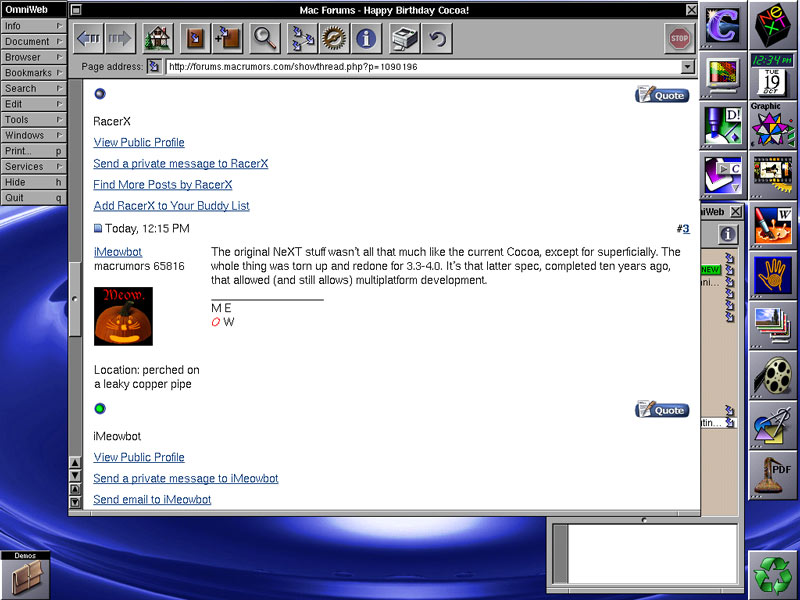Open the Windows submenu
Image resolution: width=800 pixels, height=600 pixels.
tap(34, 135)
